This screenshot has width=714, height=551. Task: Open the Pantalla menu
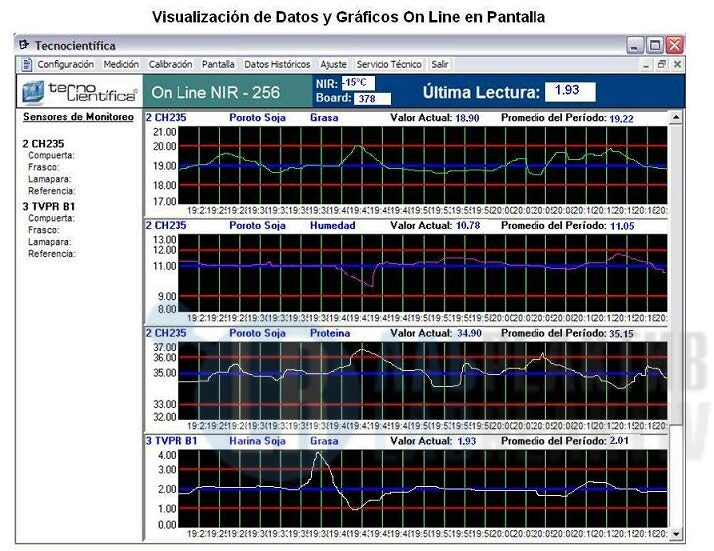pyautogui.click(x=218, y=65)
